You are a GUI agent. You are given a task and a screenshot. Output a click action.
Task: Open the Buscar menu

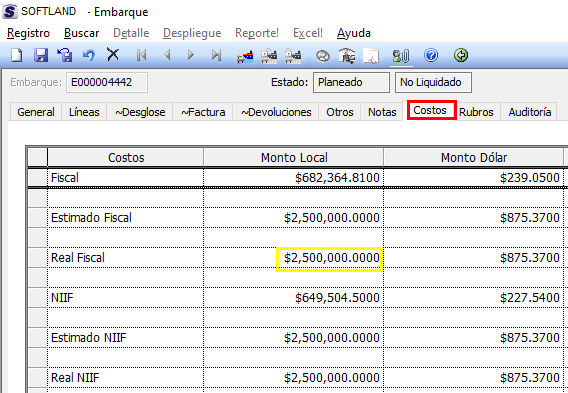pyautogui.click(x=82, y=33)
